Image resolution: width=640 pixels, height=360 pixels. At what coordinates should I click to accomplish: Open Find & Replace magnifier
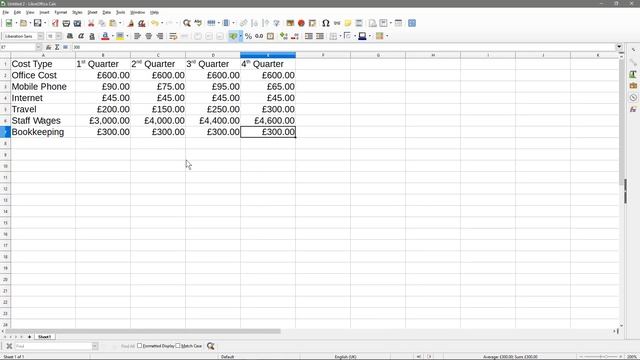point(187,23)
